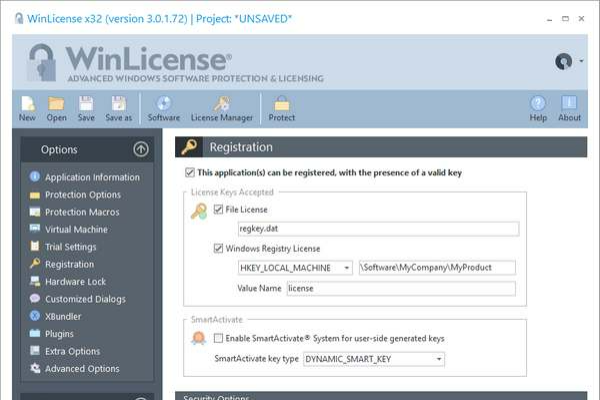Image resolution: width=600 pixels, height=400 pixels.
Task: Go to Trial Settings option
Action: click(x=70, y=247)
